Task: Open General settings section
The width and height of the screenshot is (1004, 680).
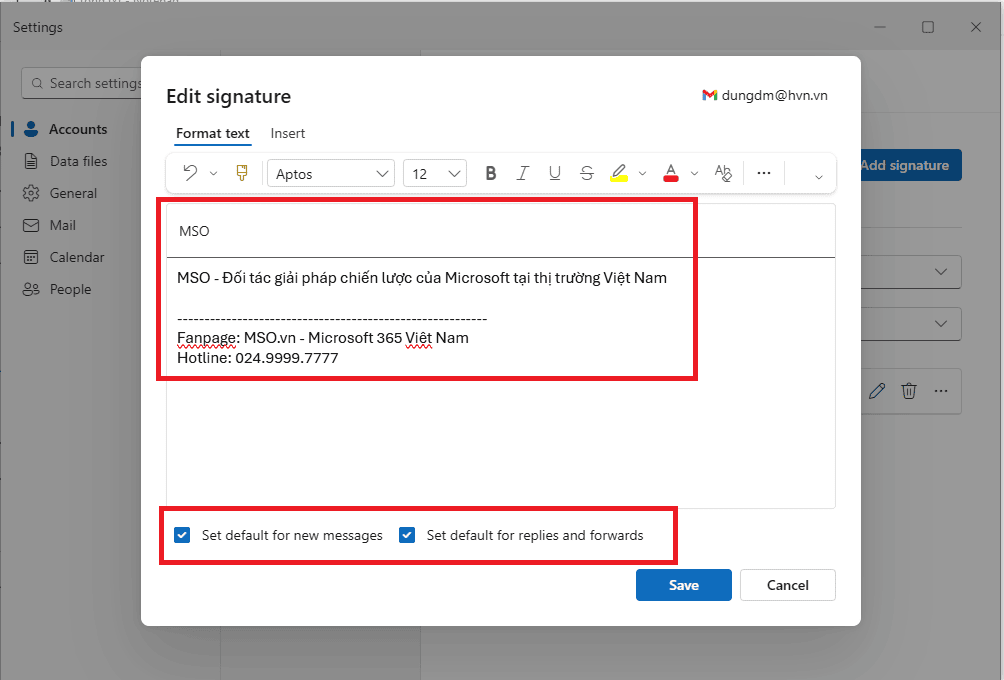Action: [77, 193]
